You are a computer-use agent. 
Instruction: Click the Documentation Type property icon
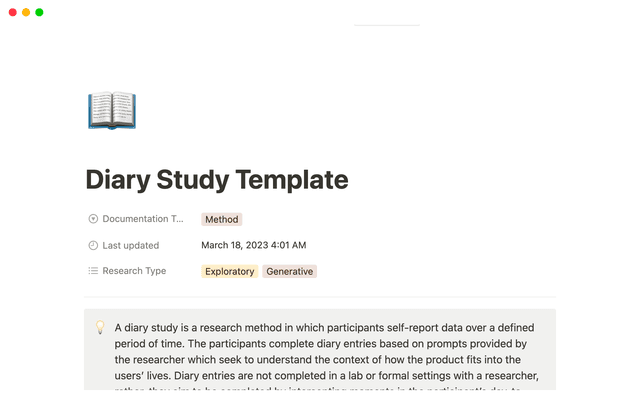click(x=93, y=219)
